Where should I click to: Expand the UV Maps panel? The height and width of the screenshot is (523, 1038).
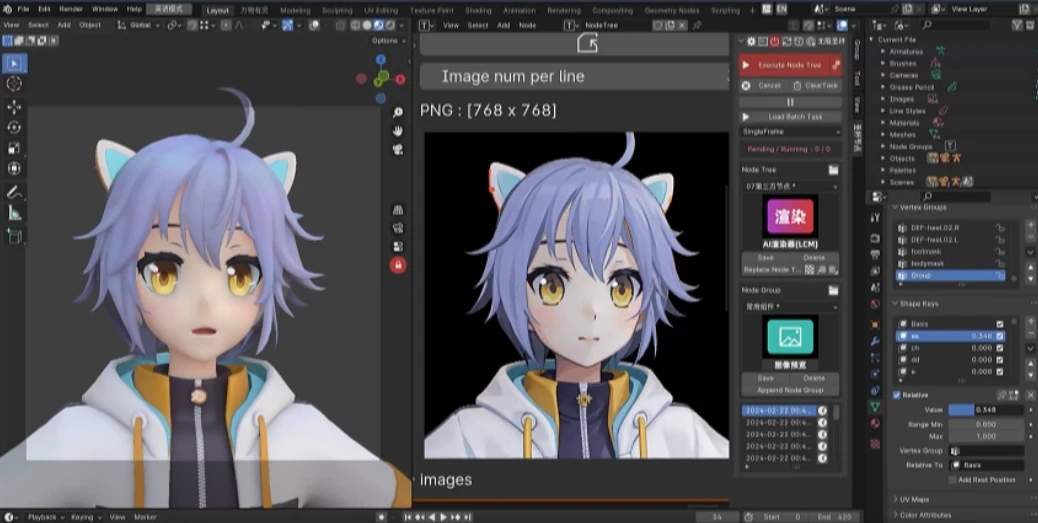(x=915, y=498)
